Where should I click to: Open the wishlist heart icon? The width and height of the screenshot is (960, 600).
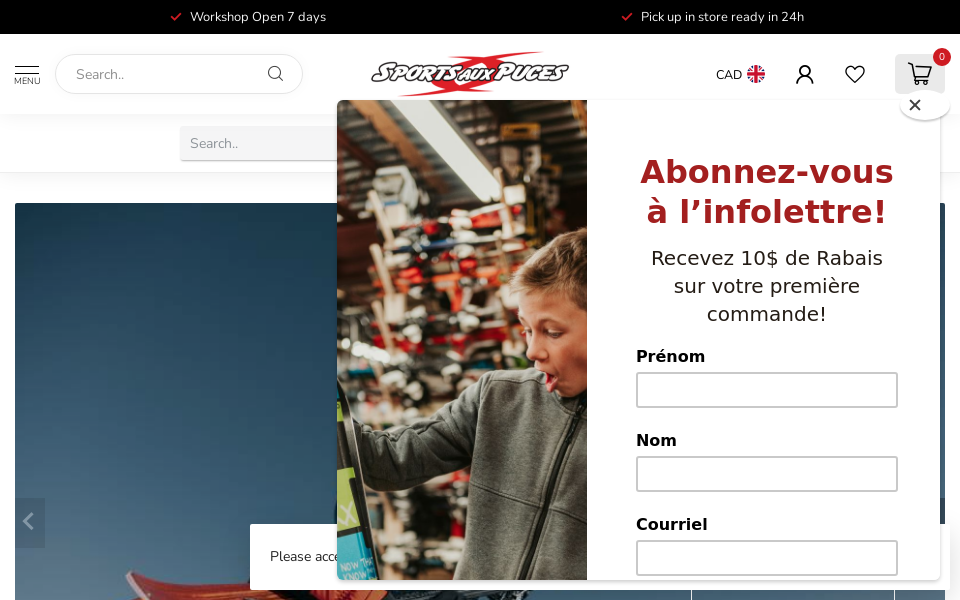point(855,74)
